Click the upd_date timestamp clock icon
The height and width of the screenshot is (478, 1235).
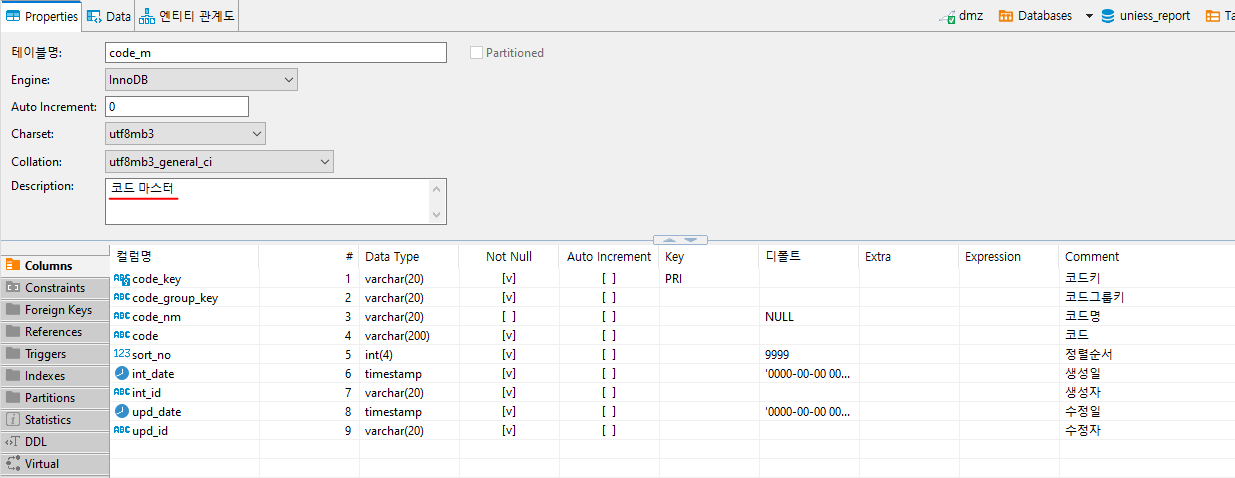(122, 412)
